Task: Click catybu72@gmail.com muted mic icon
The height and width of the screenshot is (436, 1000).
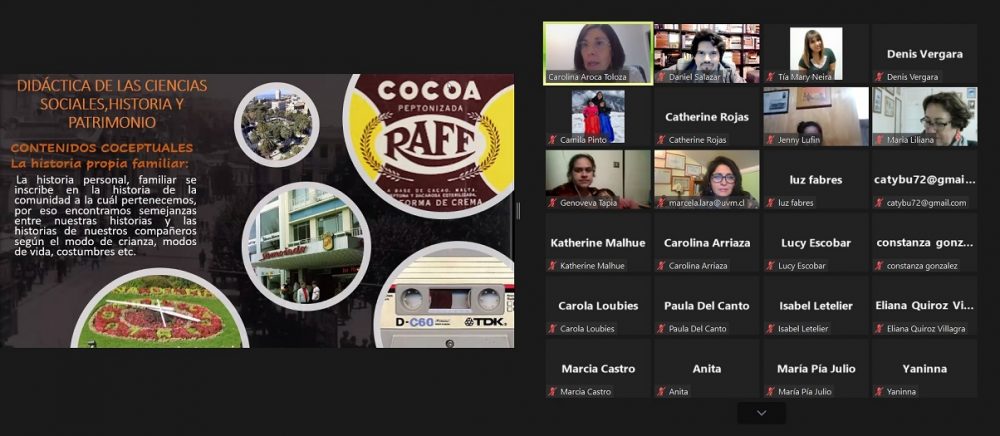Action: [879, 203]
